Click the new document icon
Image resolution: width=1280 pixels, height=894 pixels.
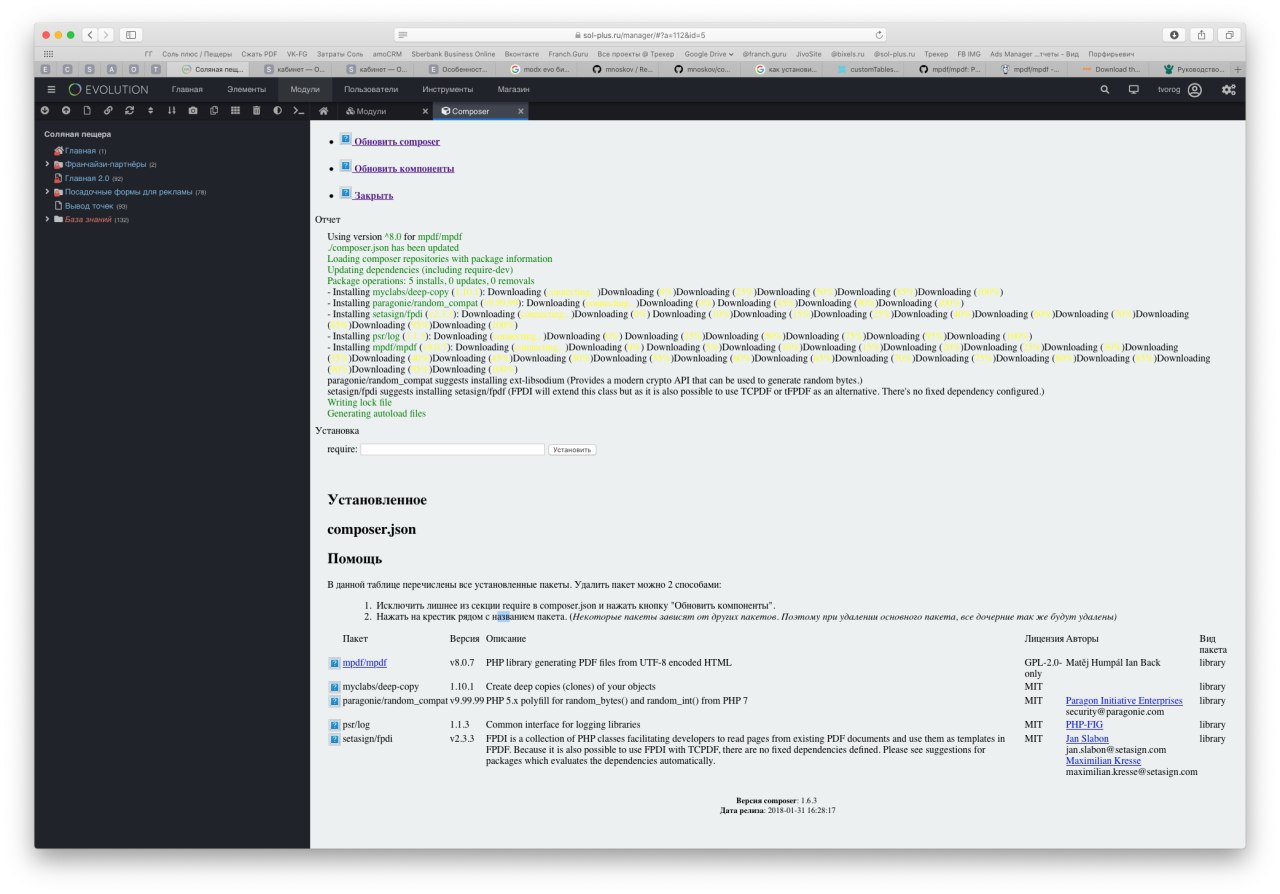[87, 111]
